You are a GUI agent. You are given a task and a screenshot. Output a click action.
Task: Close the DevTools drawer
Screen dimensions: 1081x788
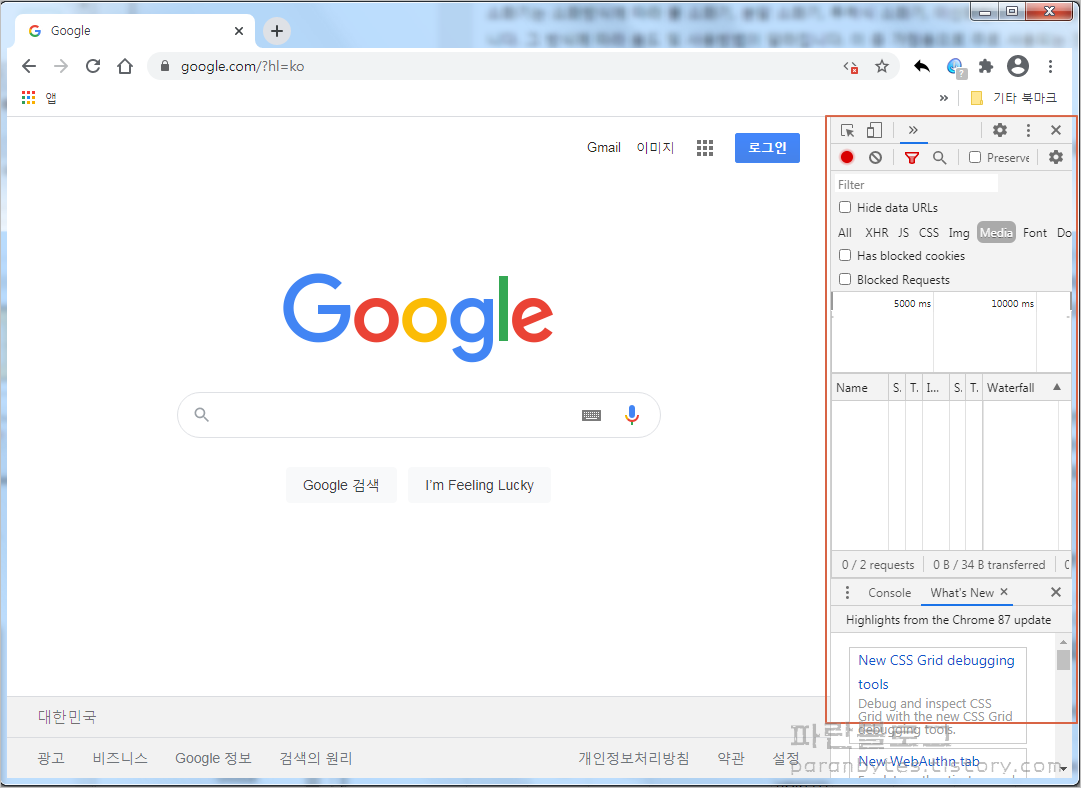[x=1055, y=592]
